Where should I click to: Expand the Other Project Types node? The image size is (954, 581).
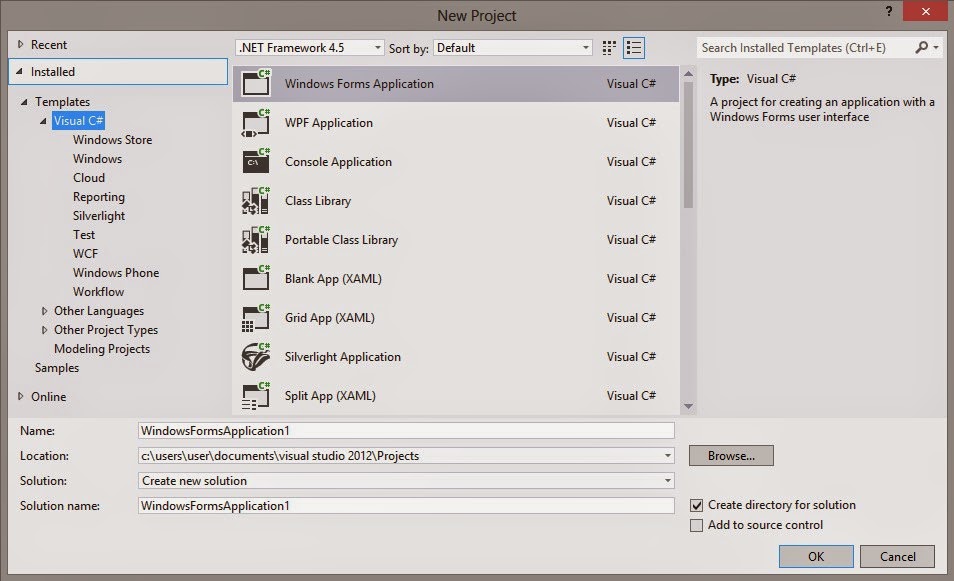pos(44,330)
